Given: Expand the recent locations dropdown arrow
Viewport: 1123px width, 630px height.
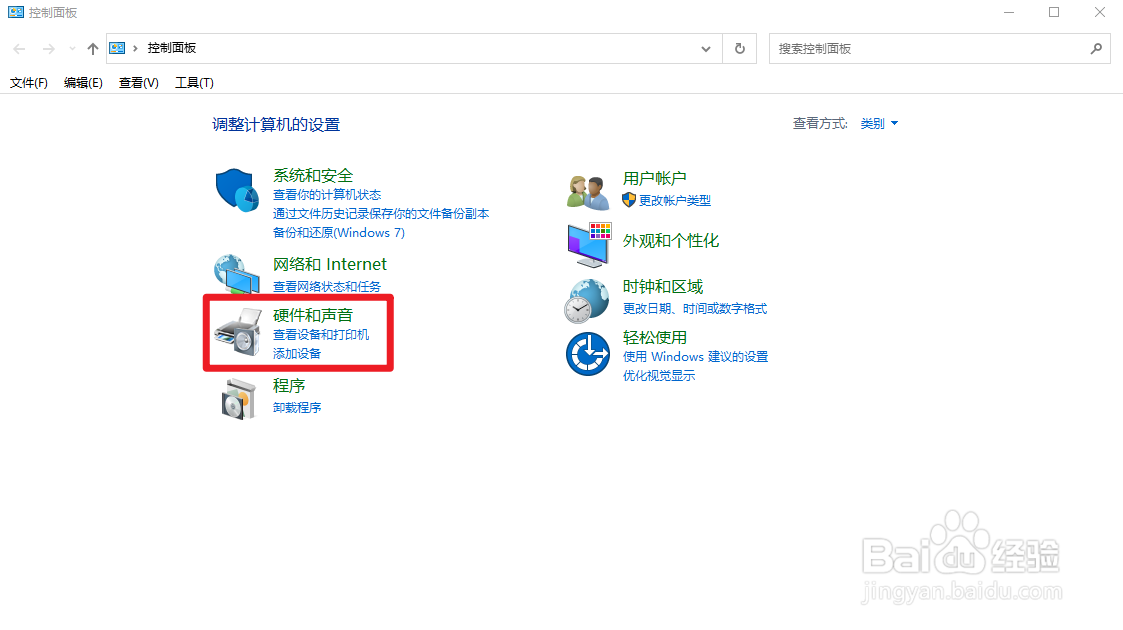Looking at the screenshot, I should click(x=72, y=49).
